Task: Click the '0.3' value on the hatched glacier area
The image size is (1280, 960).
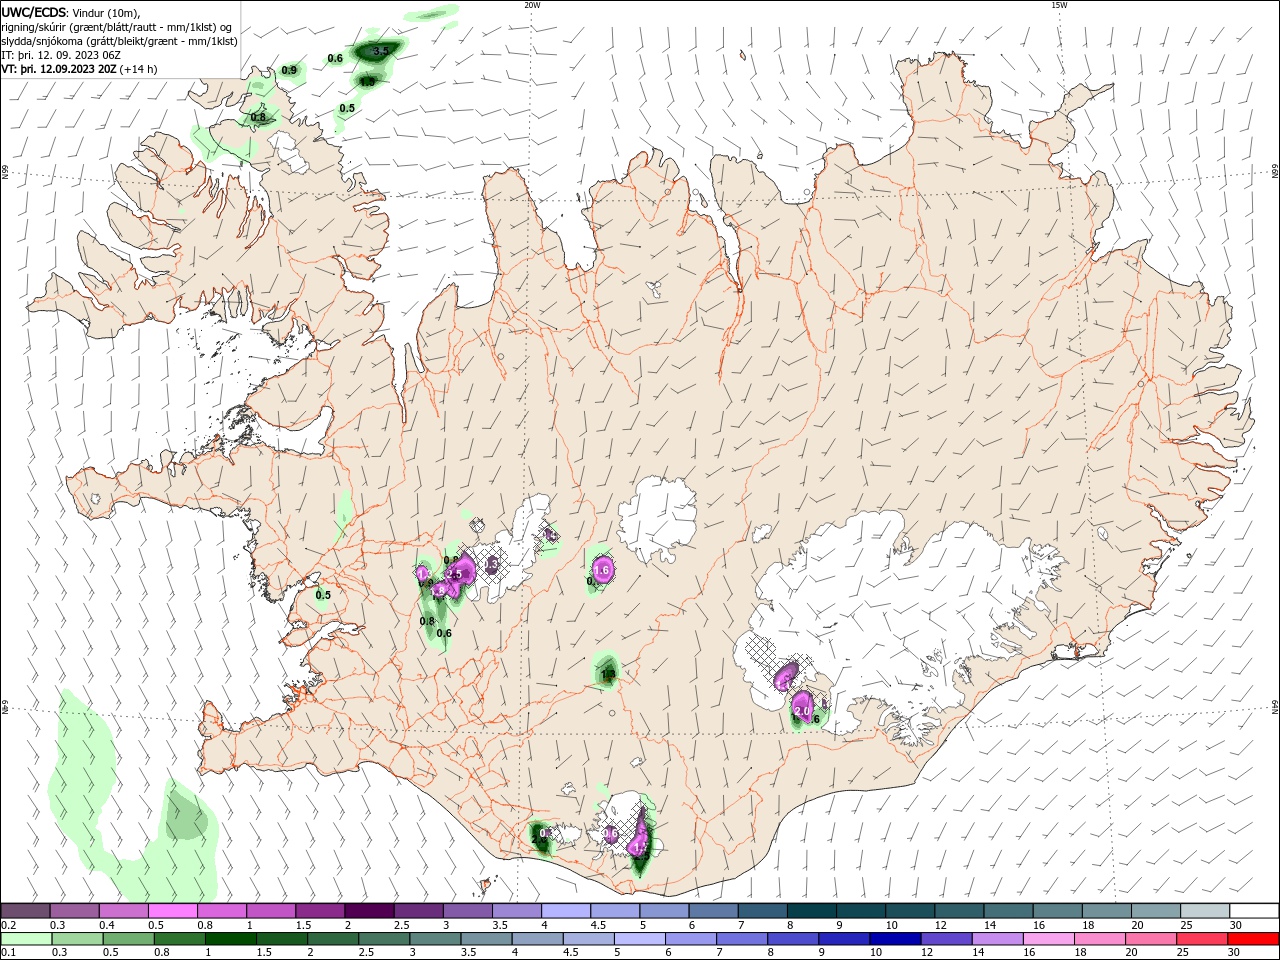Action: point(491,566)
